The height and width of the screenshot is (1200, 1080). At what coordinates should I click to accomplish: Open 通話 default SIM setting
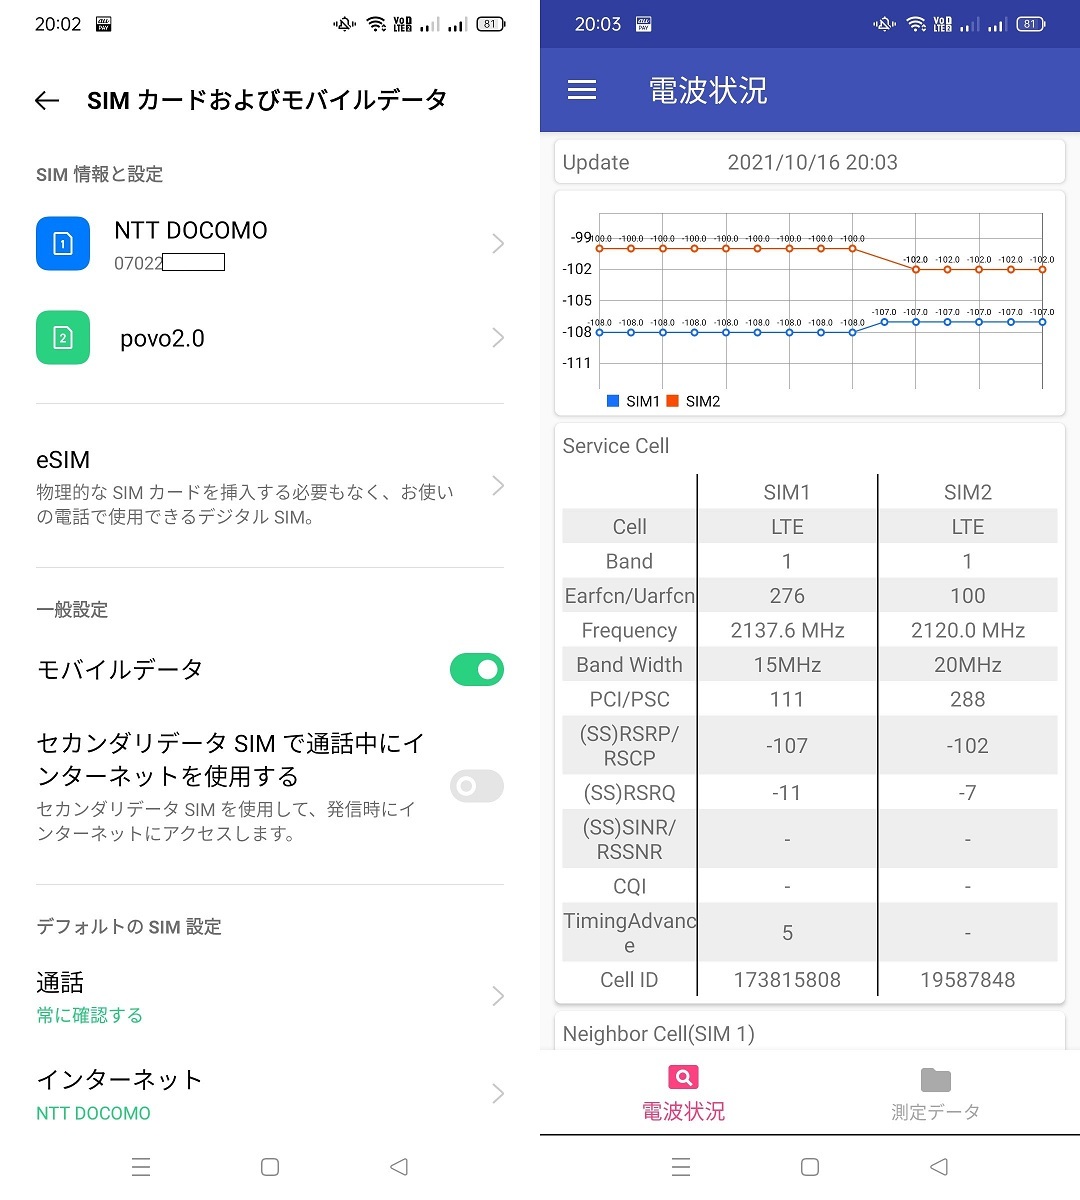pyautogui.click(x=270, y=997)
